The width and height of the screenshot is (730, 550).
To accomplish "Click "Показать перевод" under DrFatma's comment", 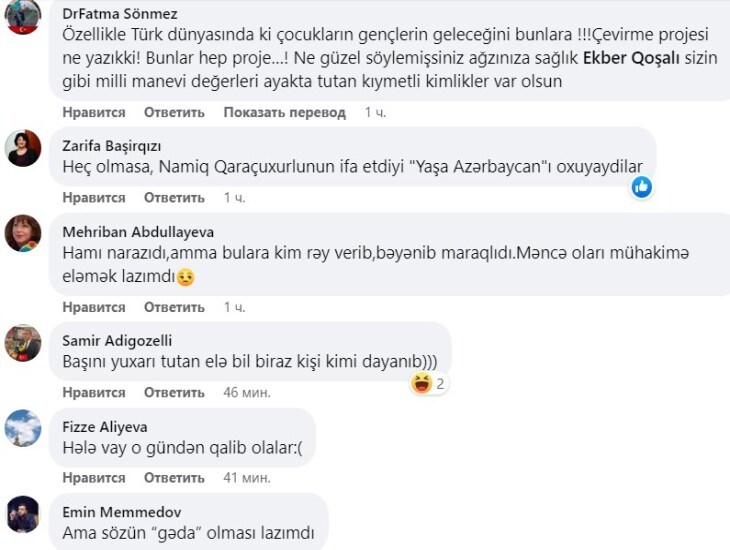I will coord(285,113).
